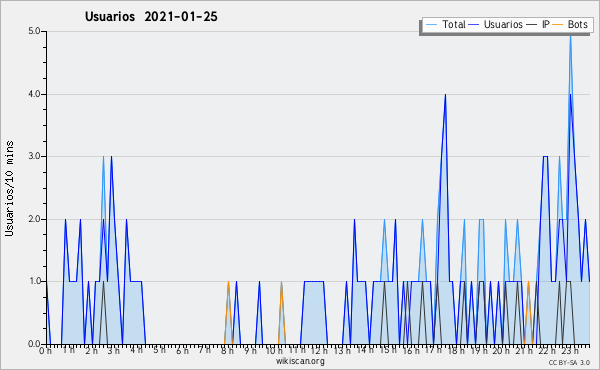Click the 21 h axis label

[524, 351]
